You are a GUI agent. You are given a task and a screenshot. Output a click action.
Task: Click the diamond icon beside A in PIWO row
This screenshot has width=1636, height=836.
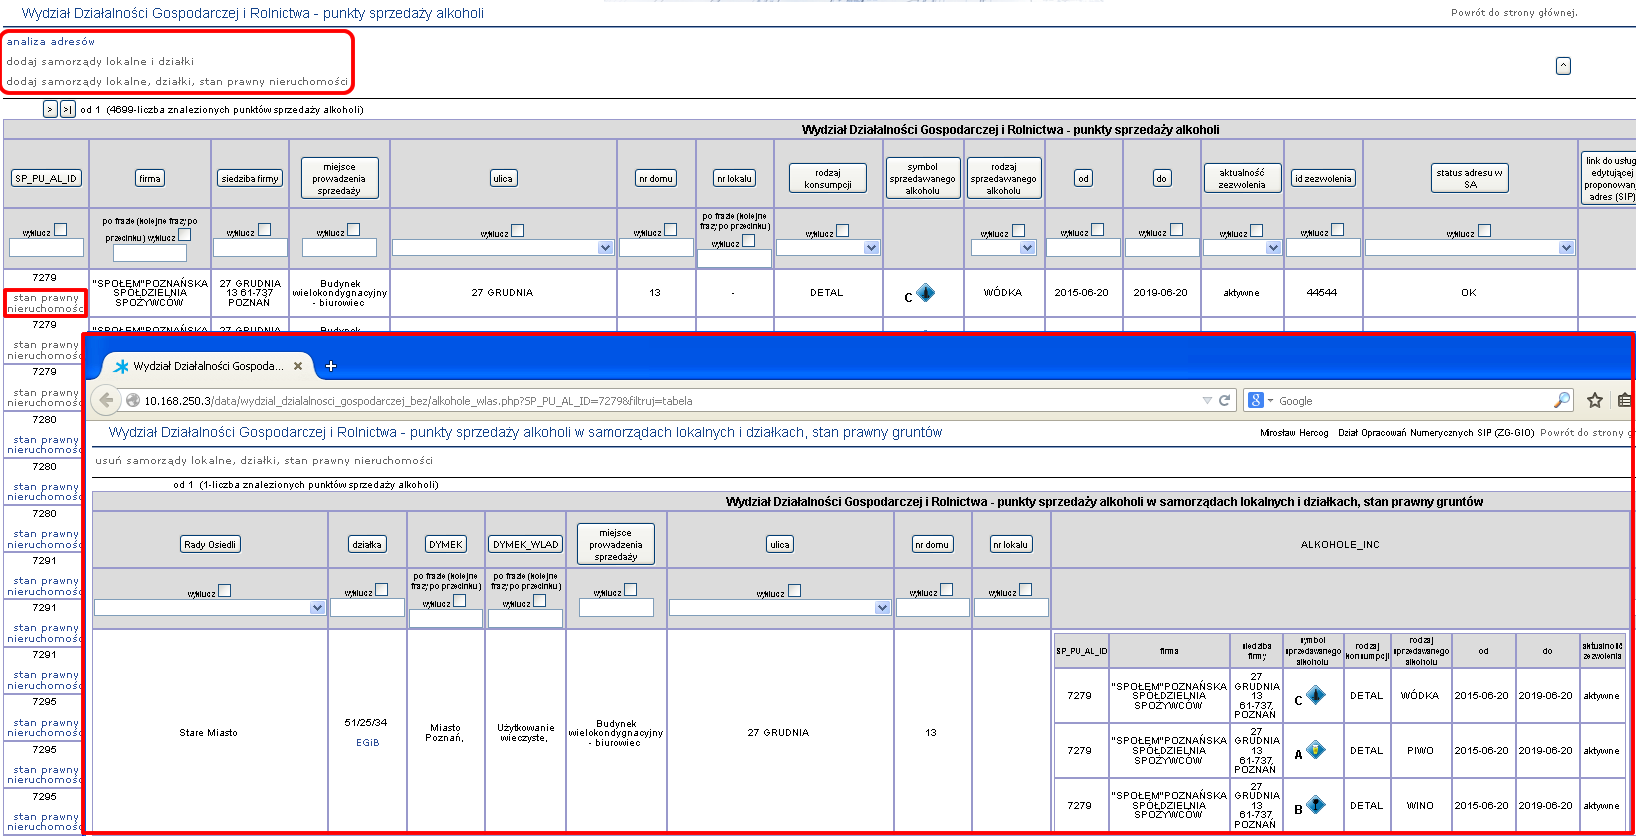point(1316,750)
